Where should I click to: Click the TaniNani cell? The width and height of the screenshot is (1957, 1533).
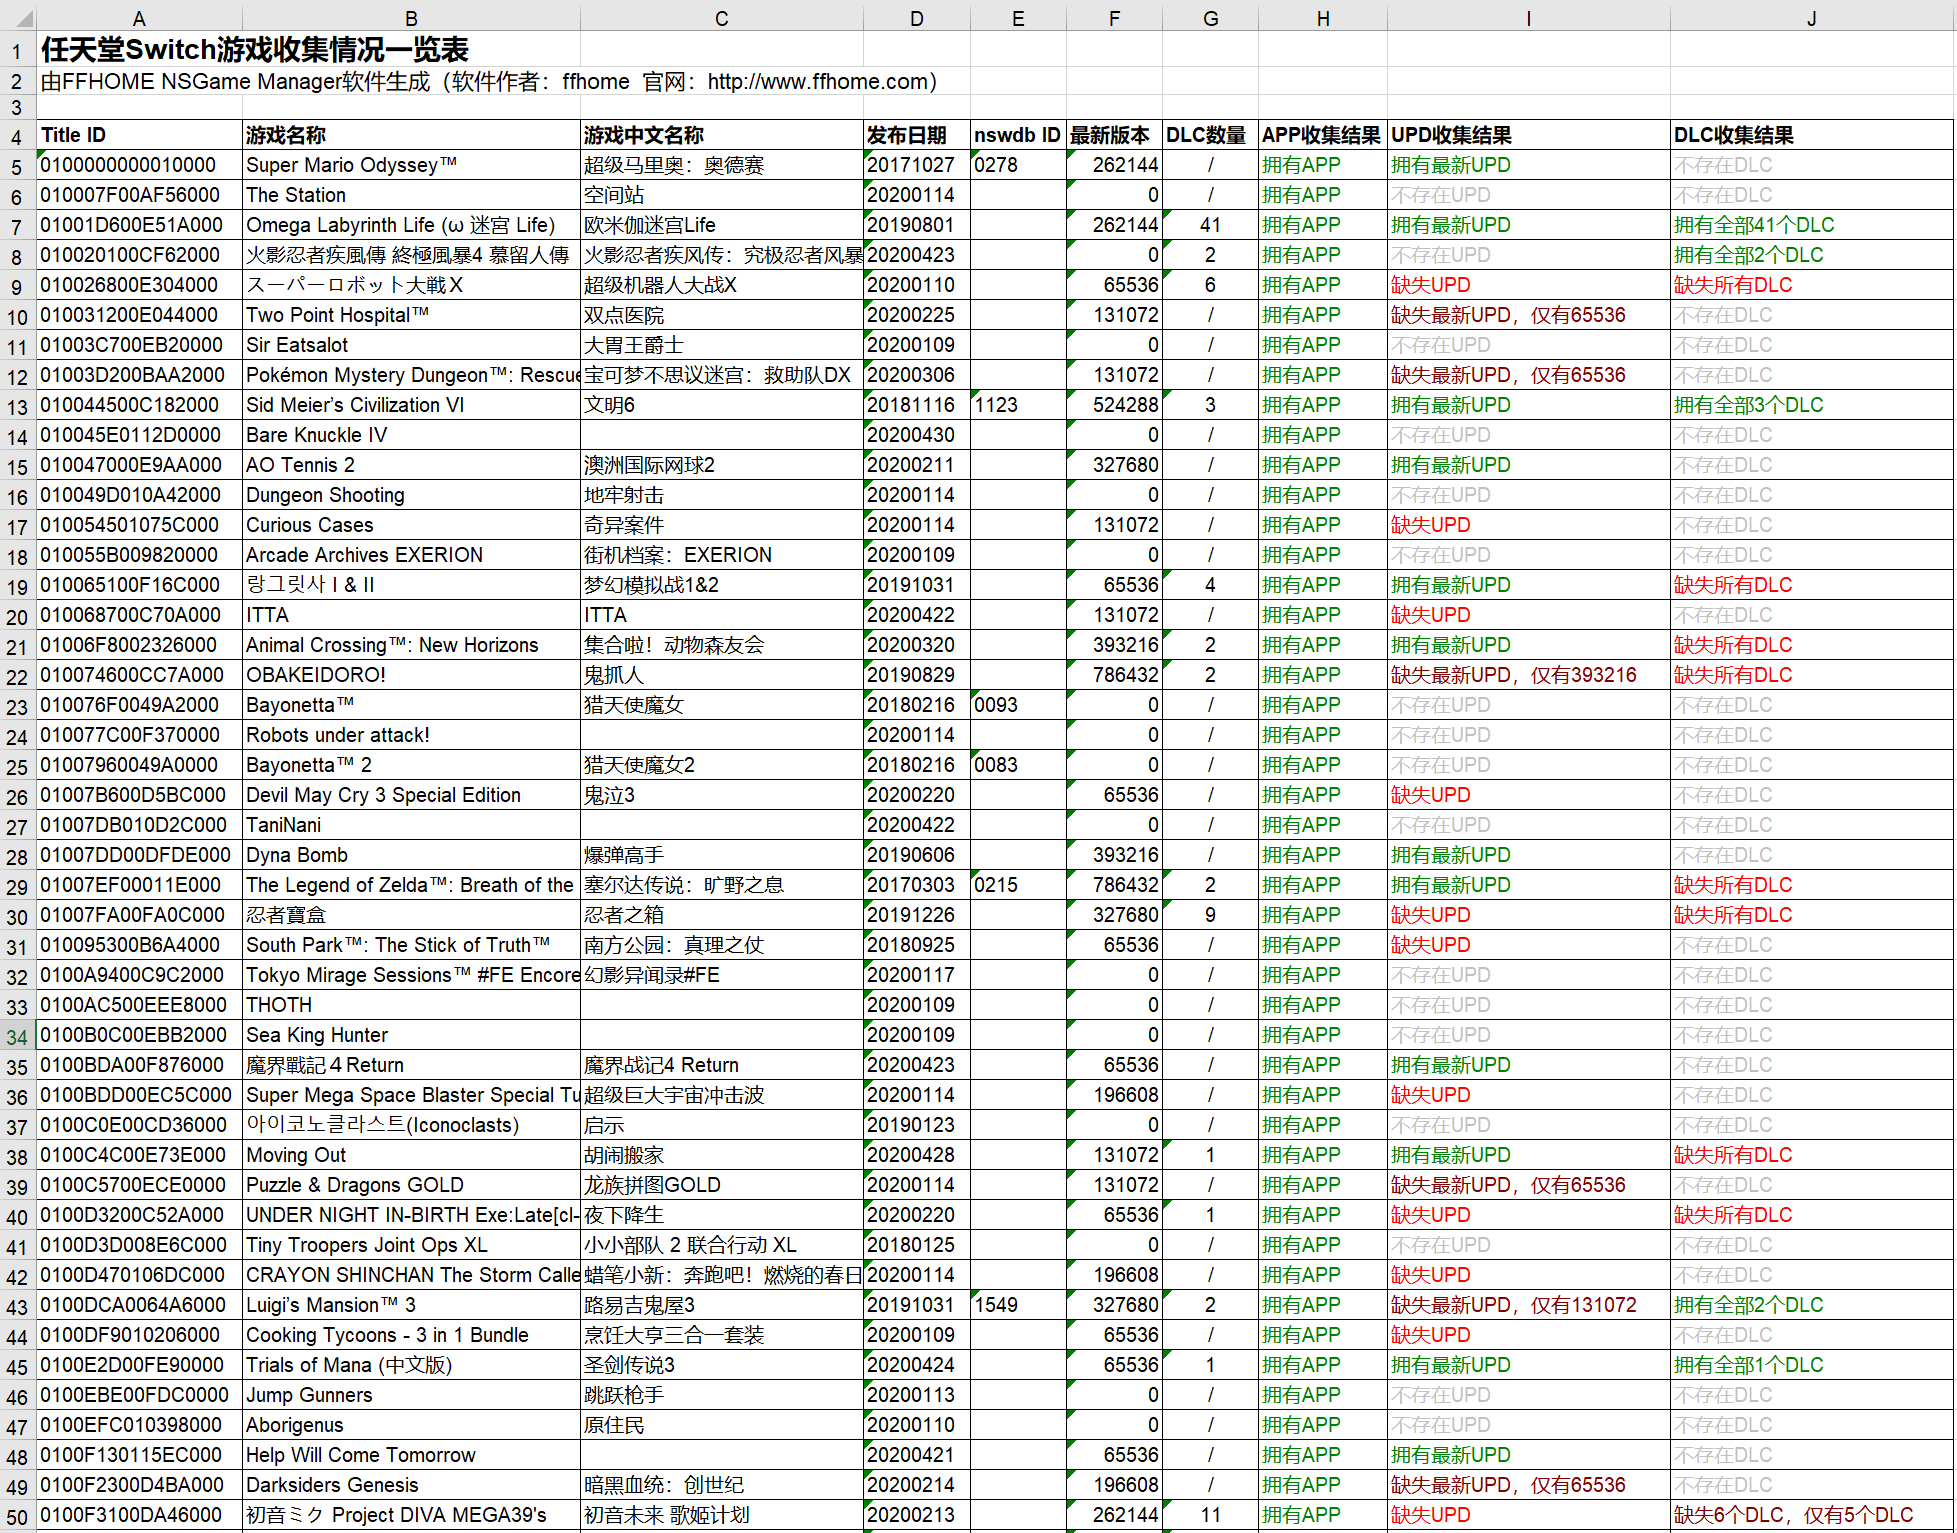click(412, 825)
